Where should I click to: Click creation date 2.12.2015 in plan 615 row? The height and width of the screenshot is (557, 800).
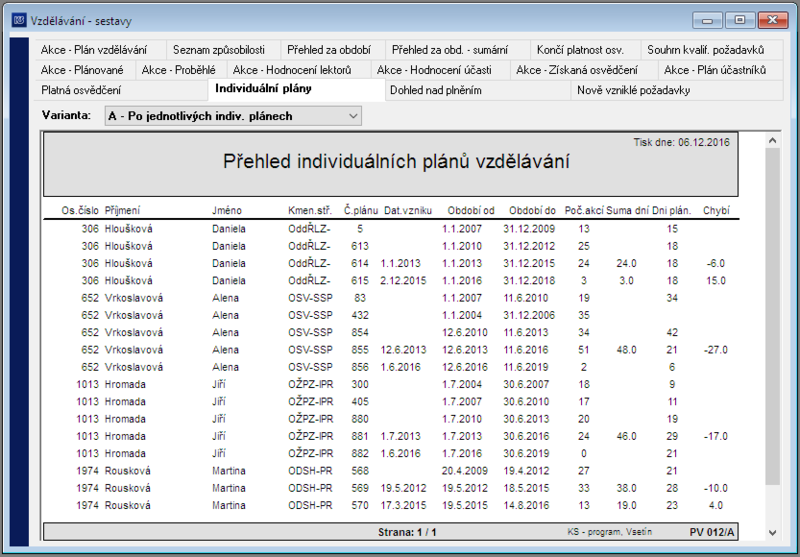click(x=403, y=281)
